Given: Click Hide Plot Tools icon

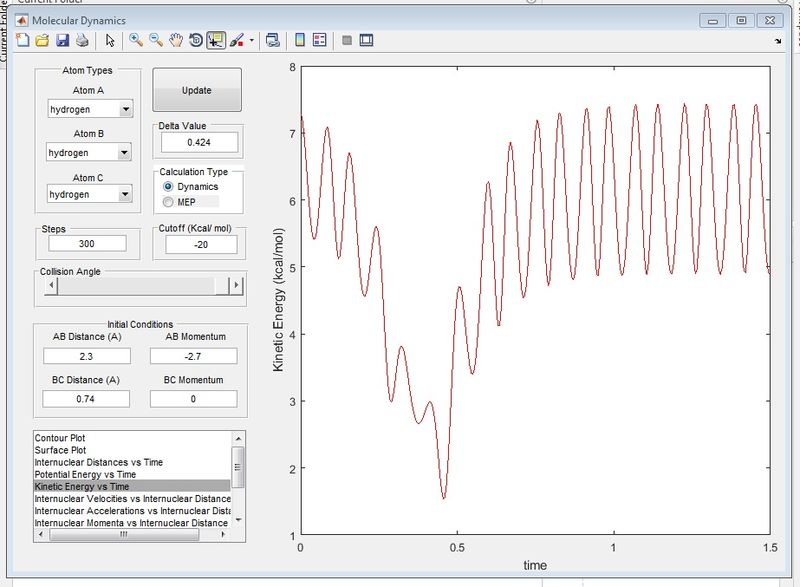Looking at the screenshot, I should point(347,40).
